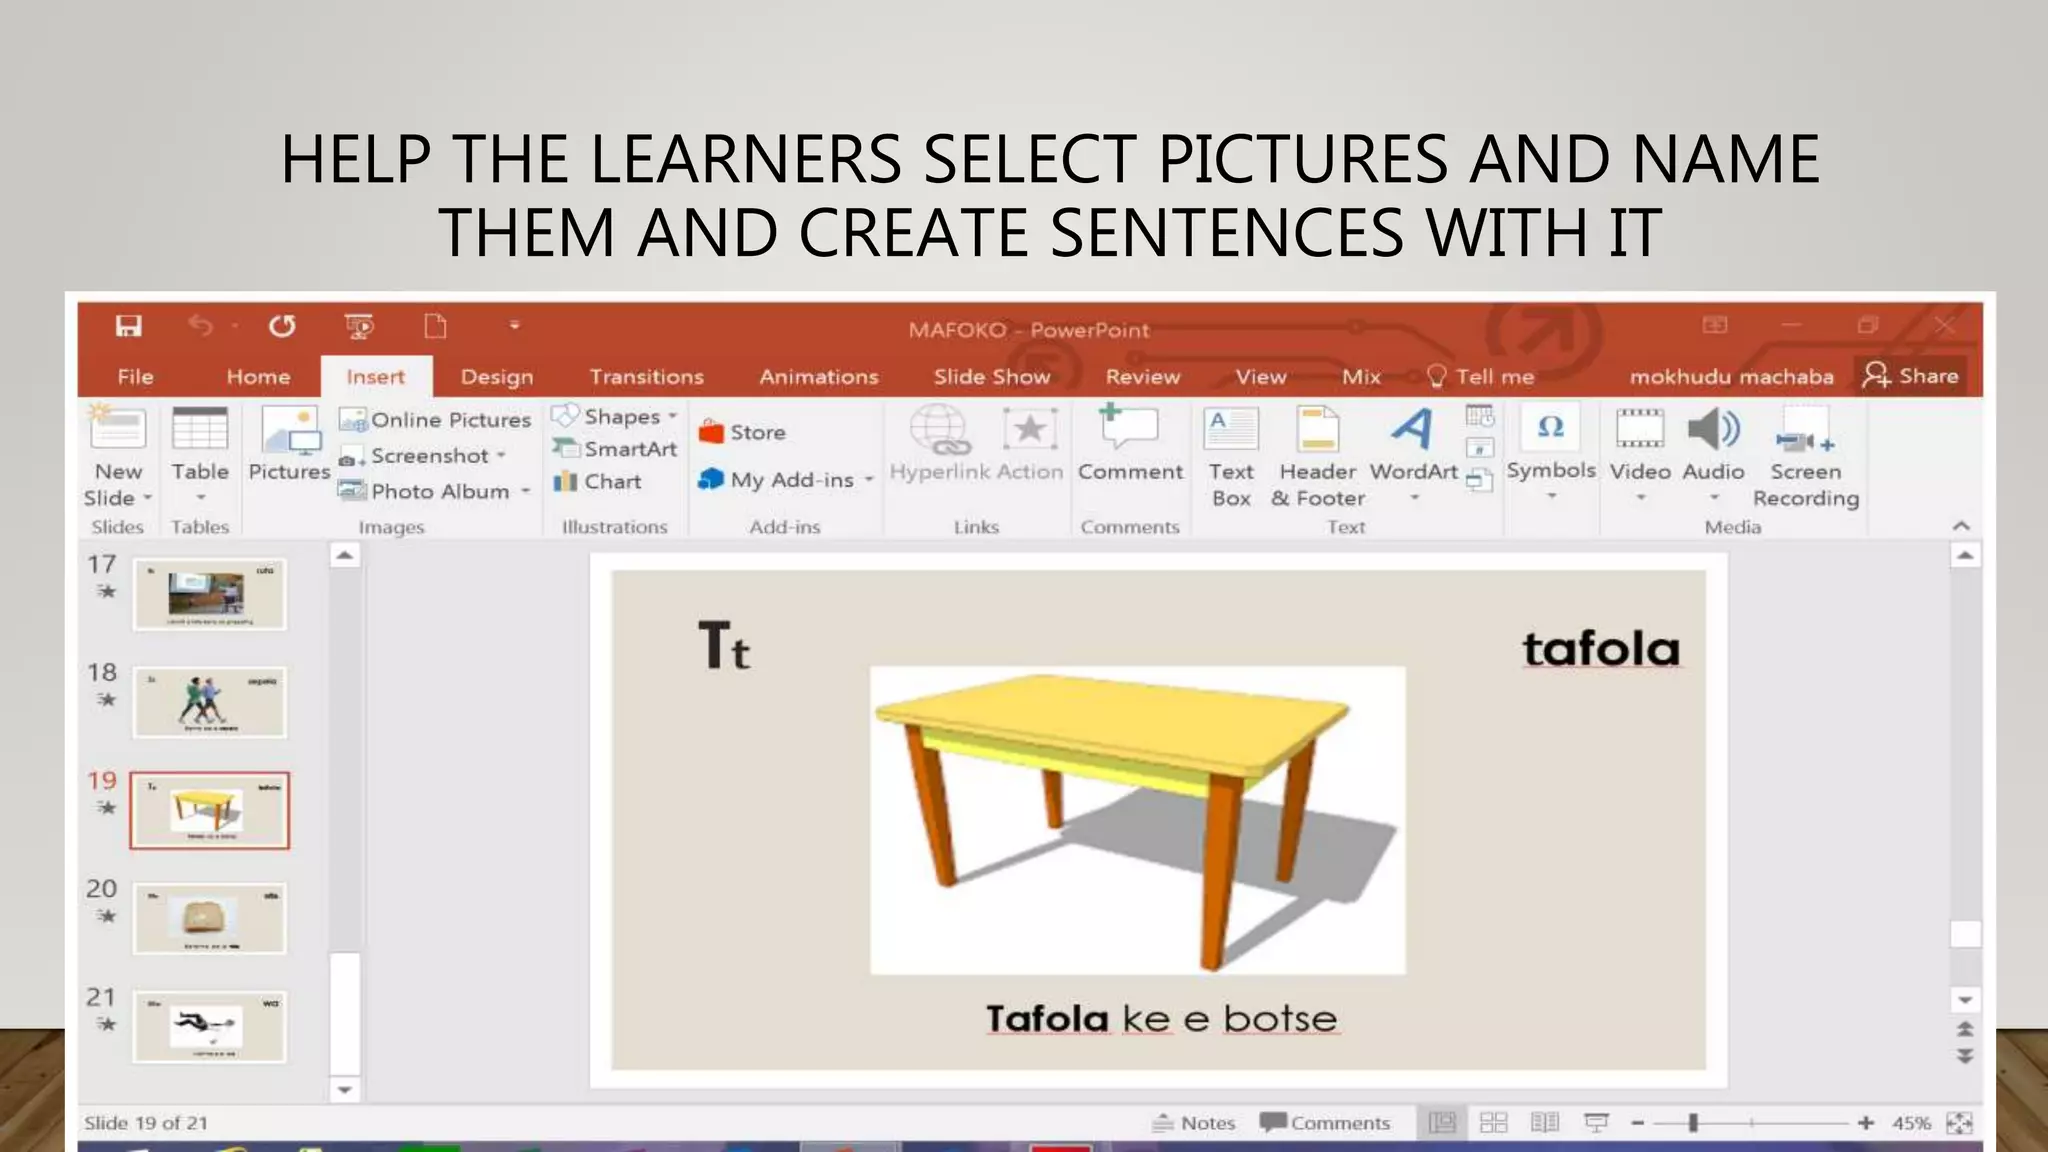Switch to Normal view
The height and width of the screenshot is (1152, 2048).
pyautogui.click(x=1442, y=1123)
